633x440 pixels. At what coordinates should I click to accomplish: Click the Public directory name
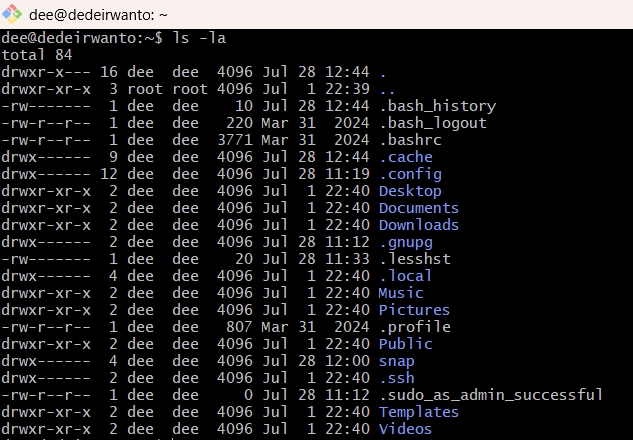pyautogui.click(x=405, y=344)
